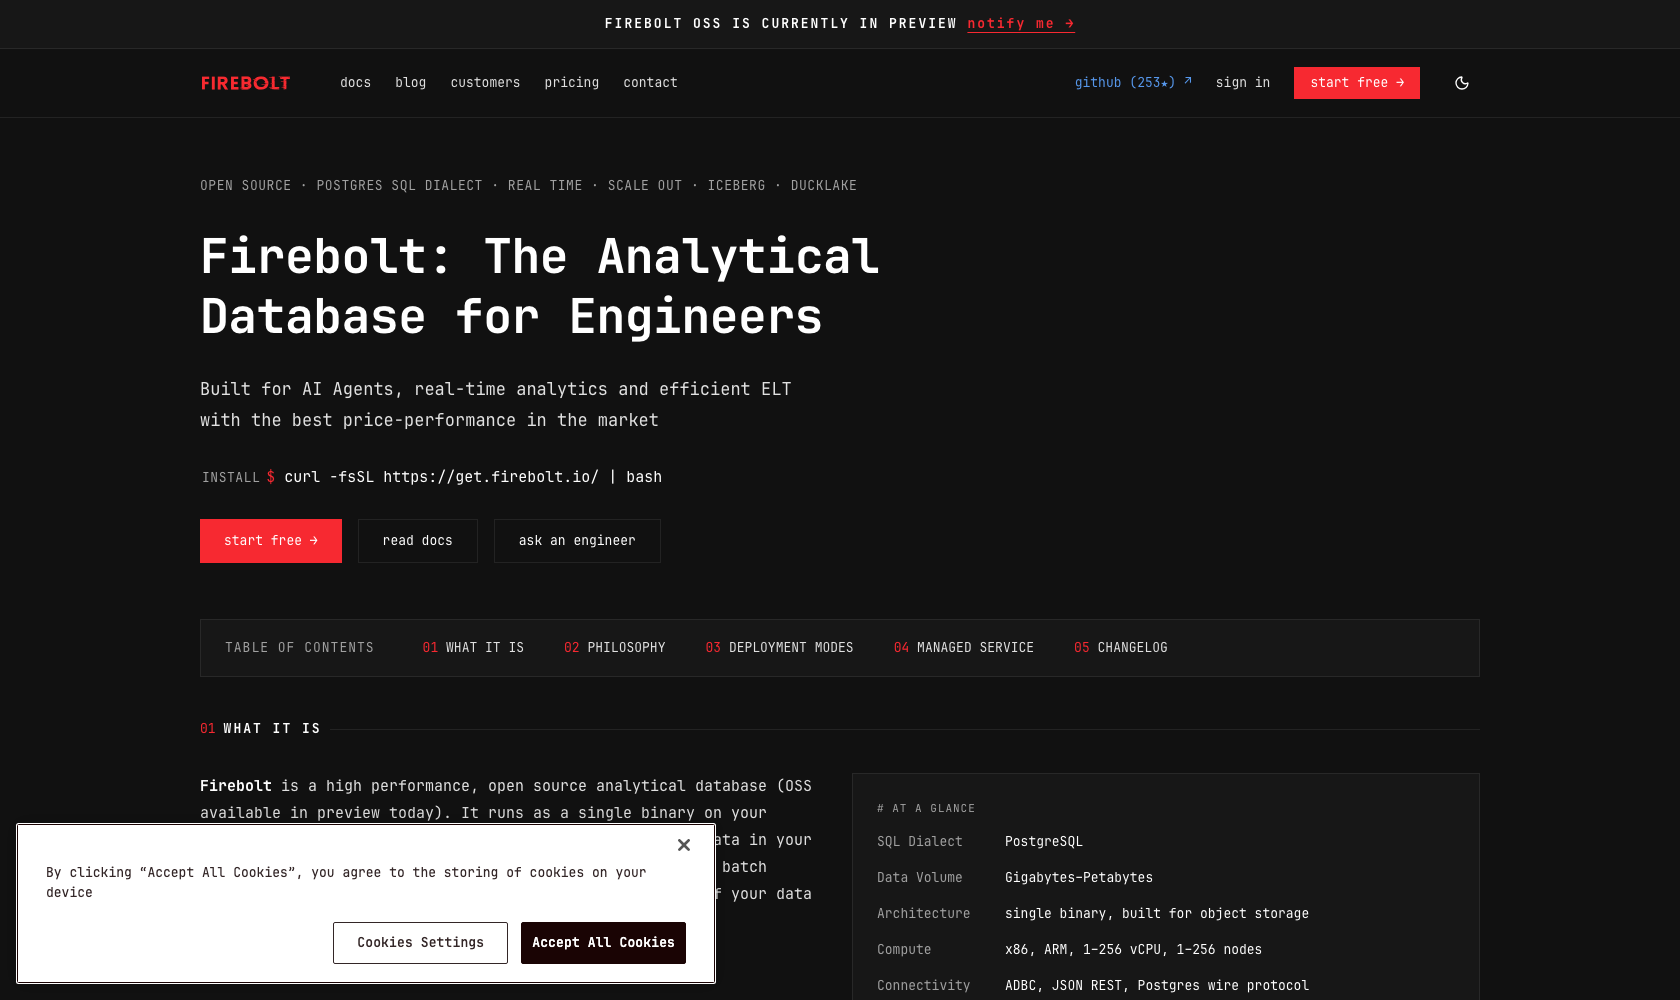The height and width of the screenshot is (1000, 1680).
Task: Click the Architecture label
Action: [x=924, y=914]
